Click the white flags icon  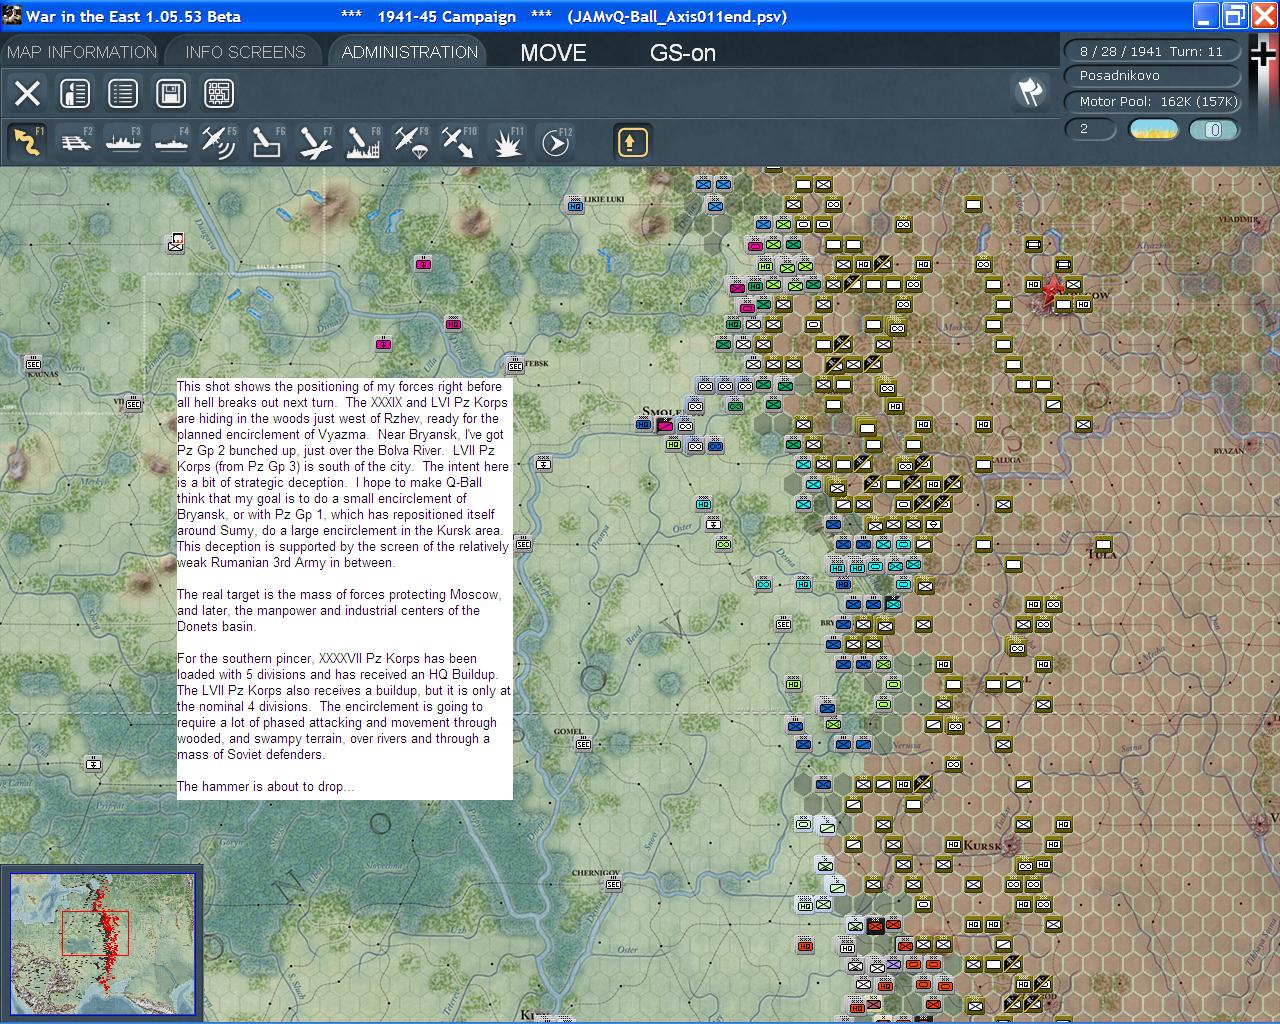[1030, 93]
